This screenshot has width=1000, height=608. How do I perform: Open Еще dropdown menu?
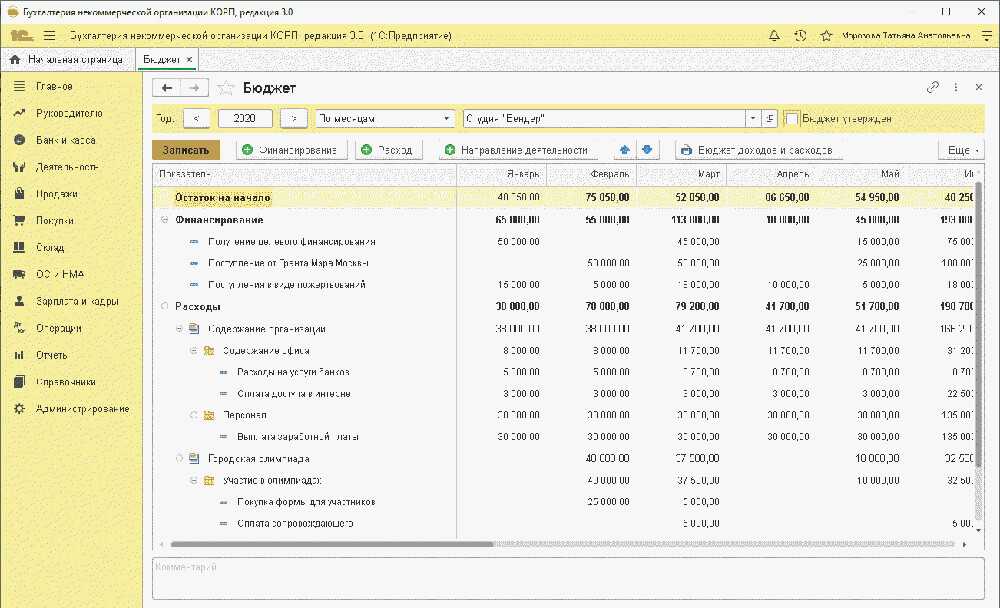pyautogui.click(x=960, y=150)
